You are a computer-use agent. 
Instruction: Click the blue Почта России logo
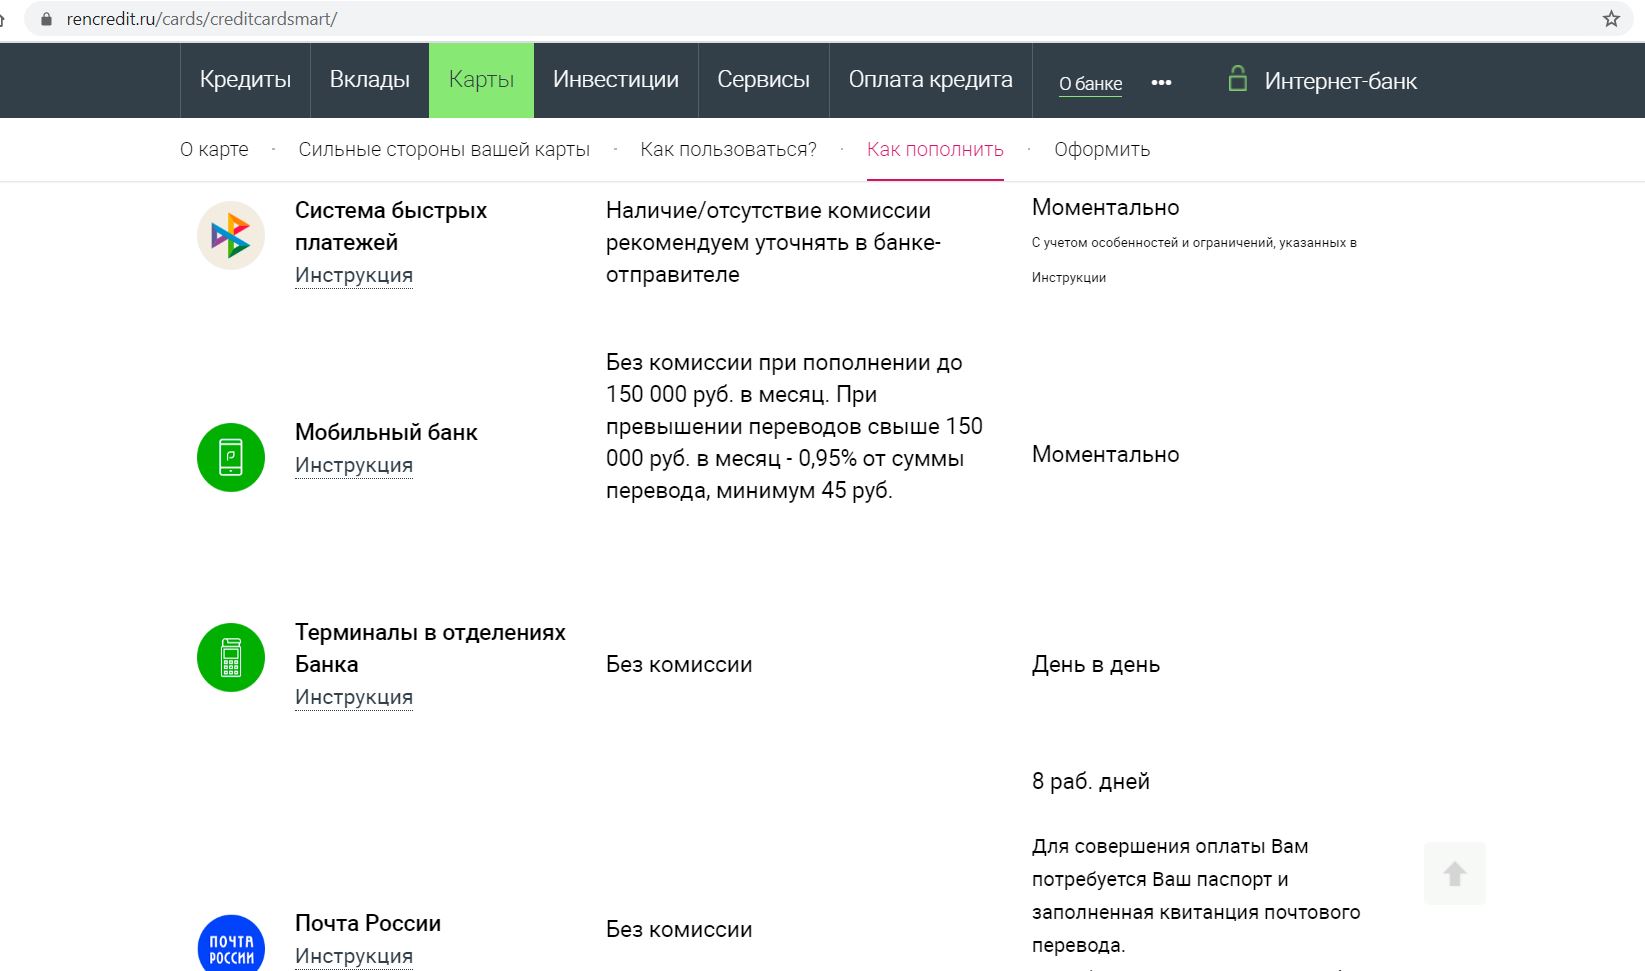(x=231, y=943)
